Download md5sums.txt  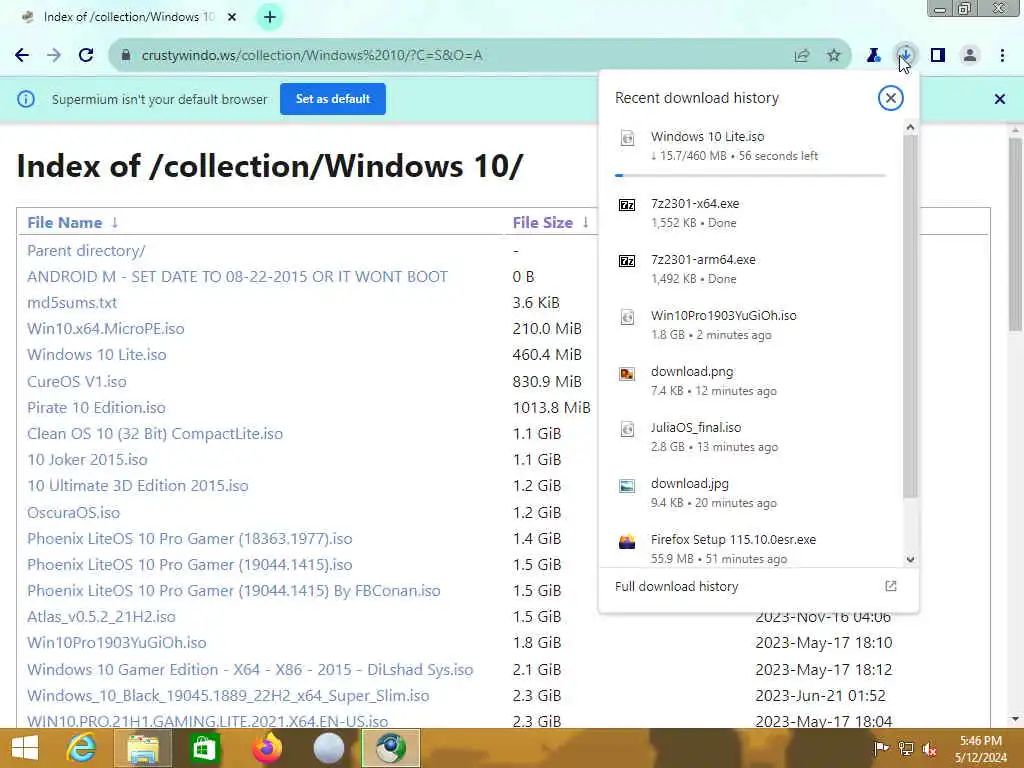point(72,303)
